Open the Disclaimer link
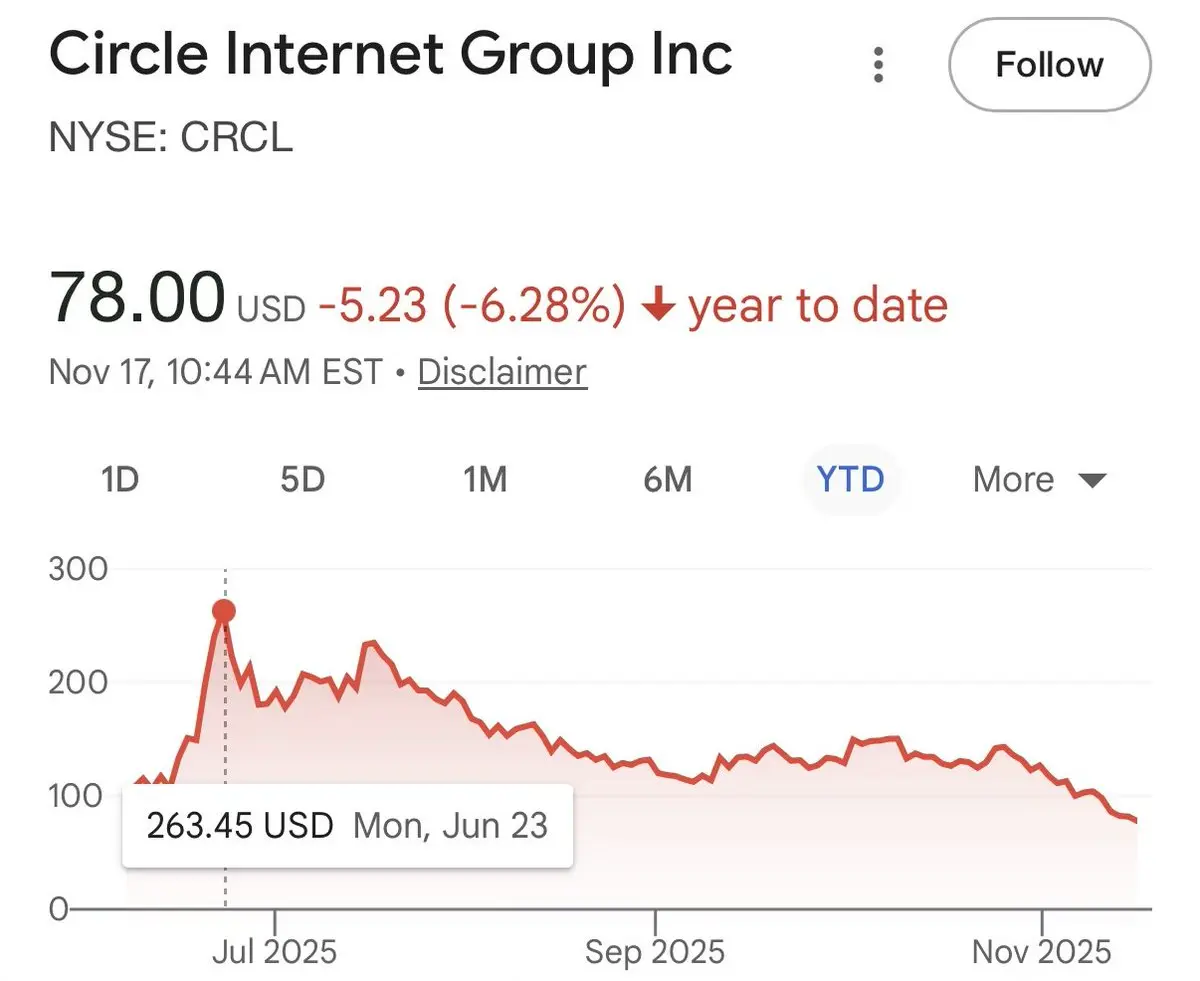Screen dimensions: 1200x981 point(502,372)
